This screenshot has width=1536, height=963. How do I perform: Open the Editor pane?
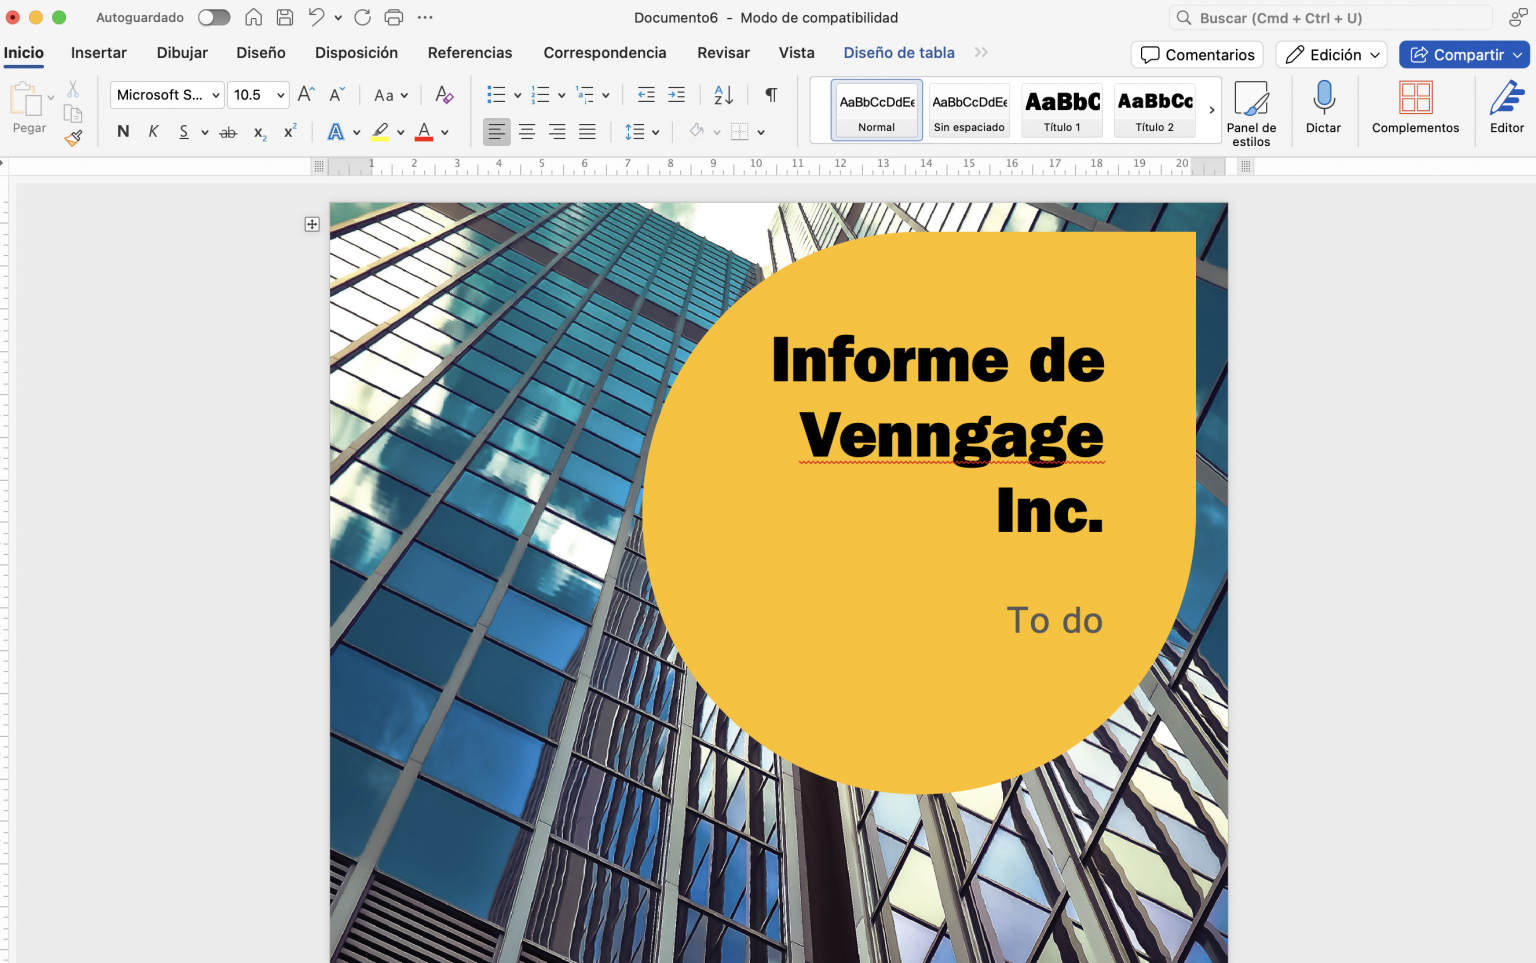(1507, 105)
